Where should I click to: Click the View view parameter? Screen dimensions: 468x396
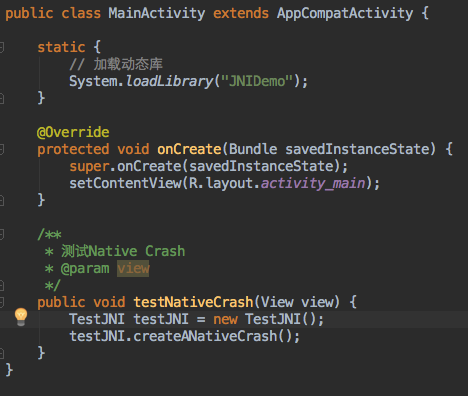click(x=297, y=302)
